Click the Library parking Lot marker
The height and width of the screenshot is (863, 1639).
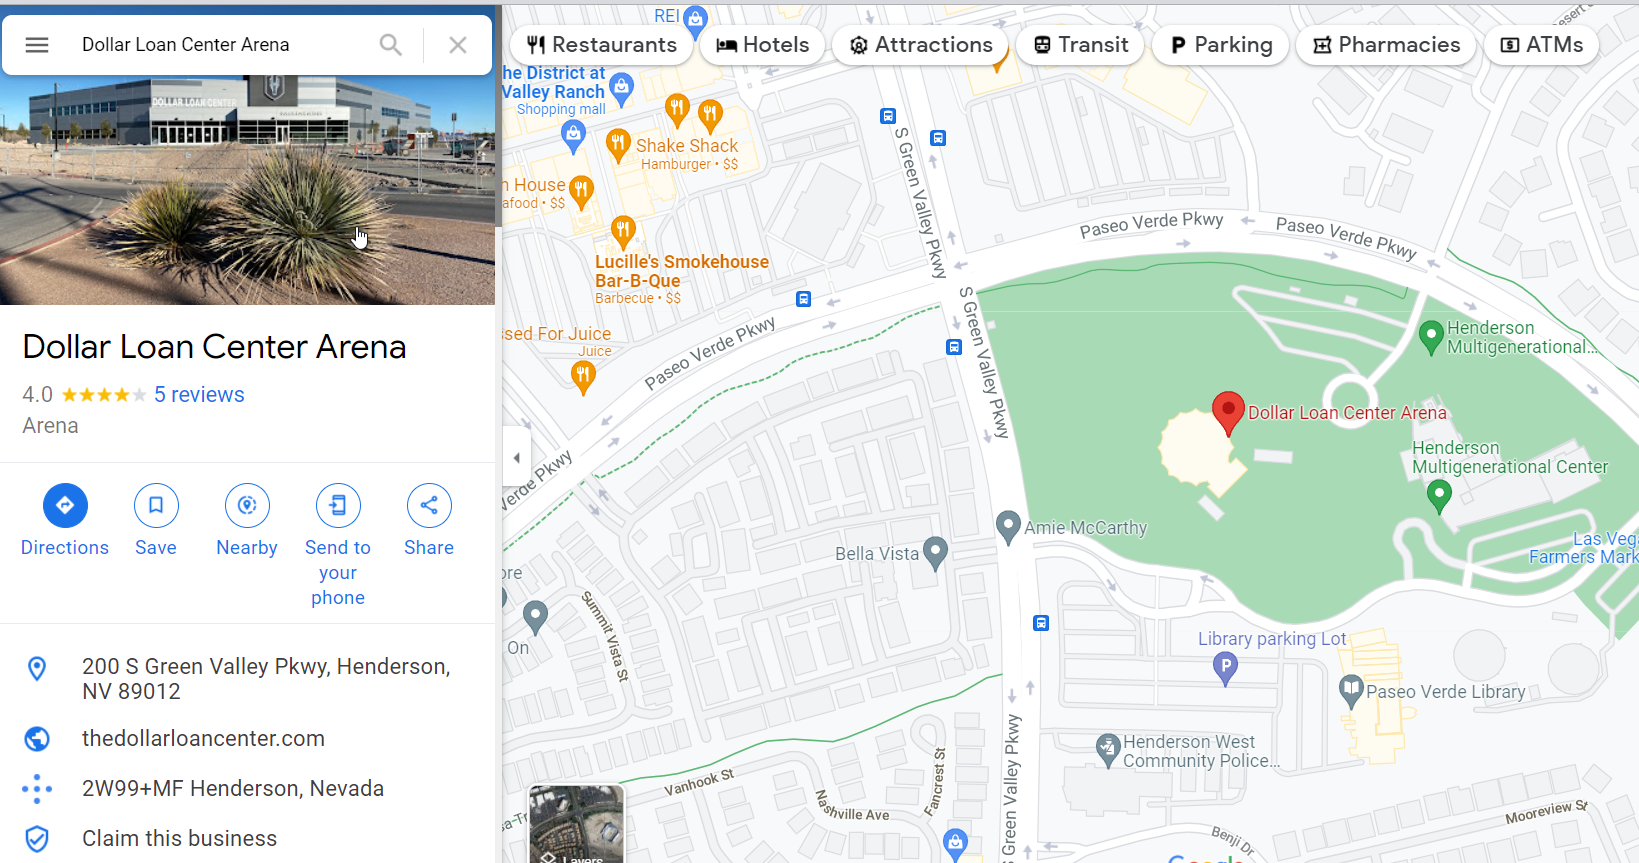point(1225,668)
